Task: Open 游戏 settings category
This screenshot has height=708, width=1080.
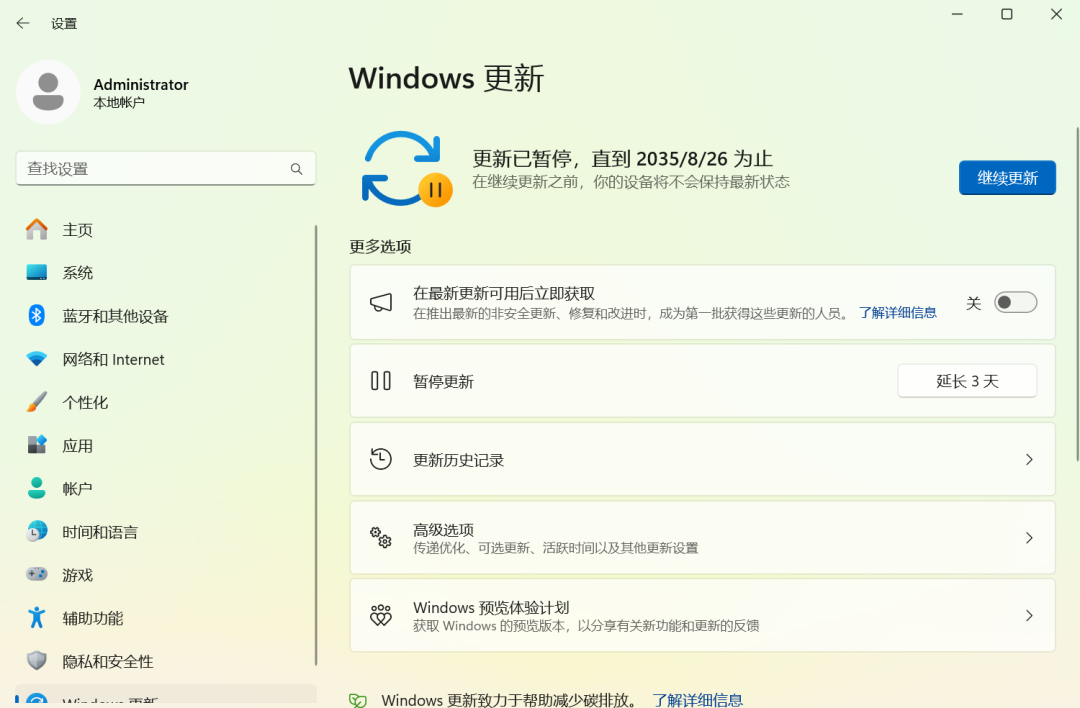Action: 165,574
